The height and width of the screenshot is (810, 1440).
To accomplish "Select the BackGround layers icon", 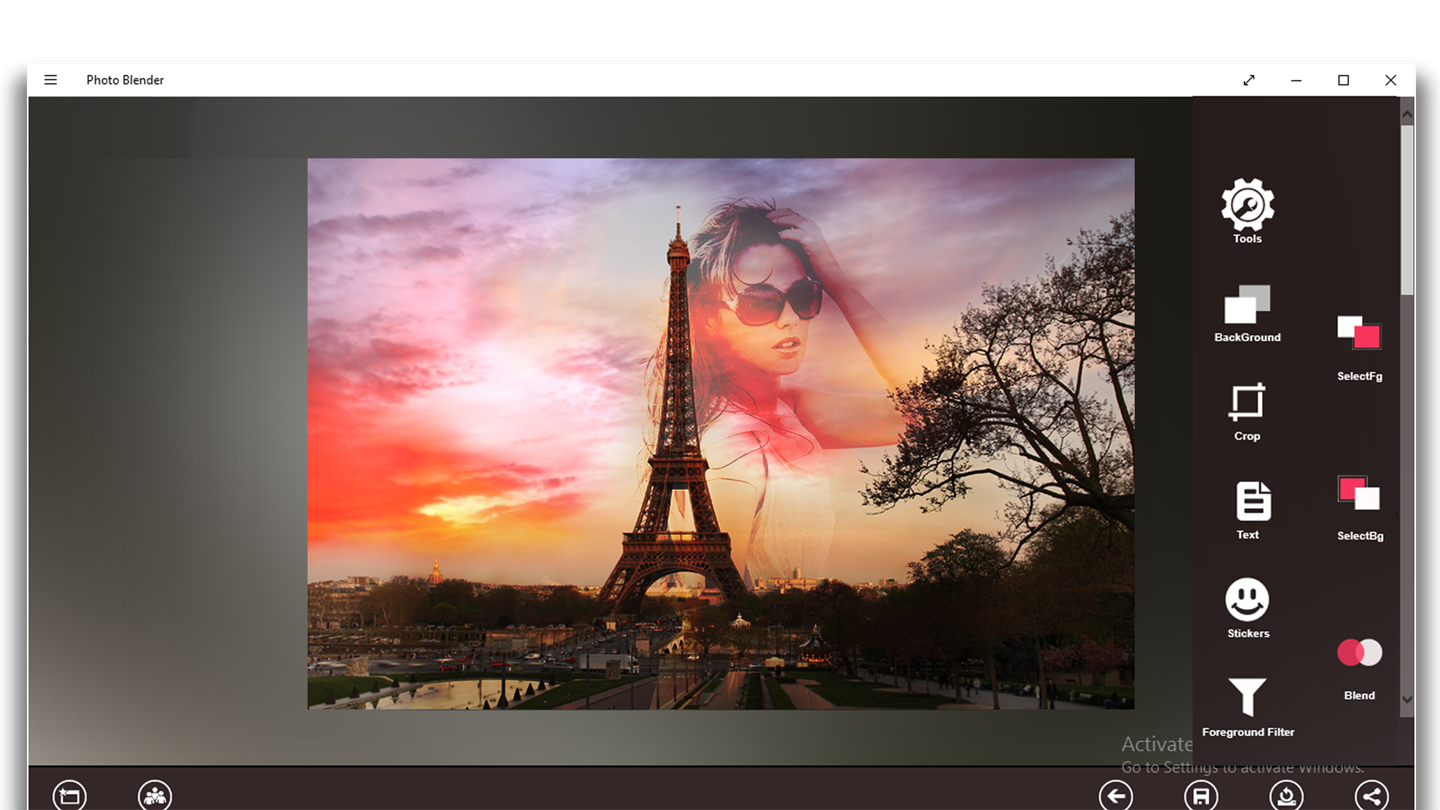I will [x=1247, y=305].
